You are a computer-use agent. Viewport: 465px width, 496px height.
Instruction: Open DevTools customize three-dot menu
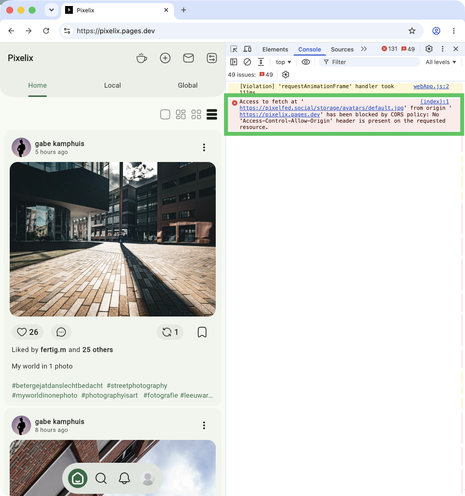[443, 49]
